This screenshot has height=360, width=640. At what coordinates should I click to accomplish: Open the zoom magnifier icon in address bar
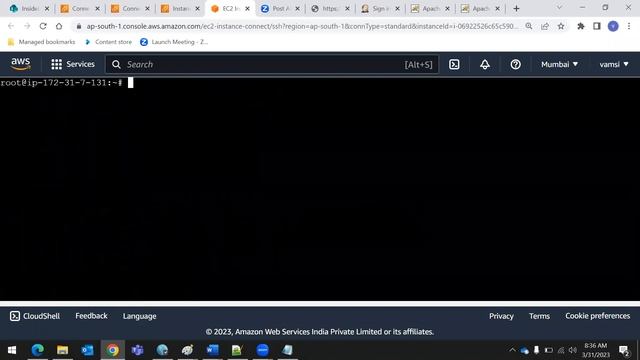point(529,26)
